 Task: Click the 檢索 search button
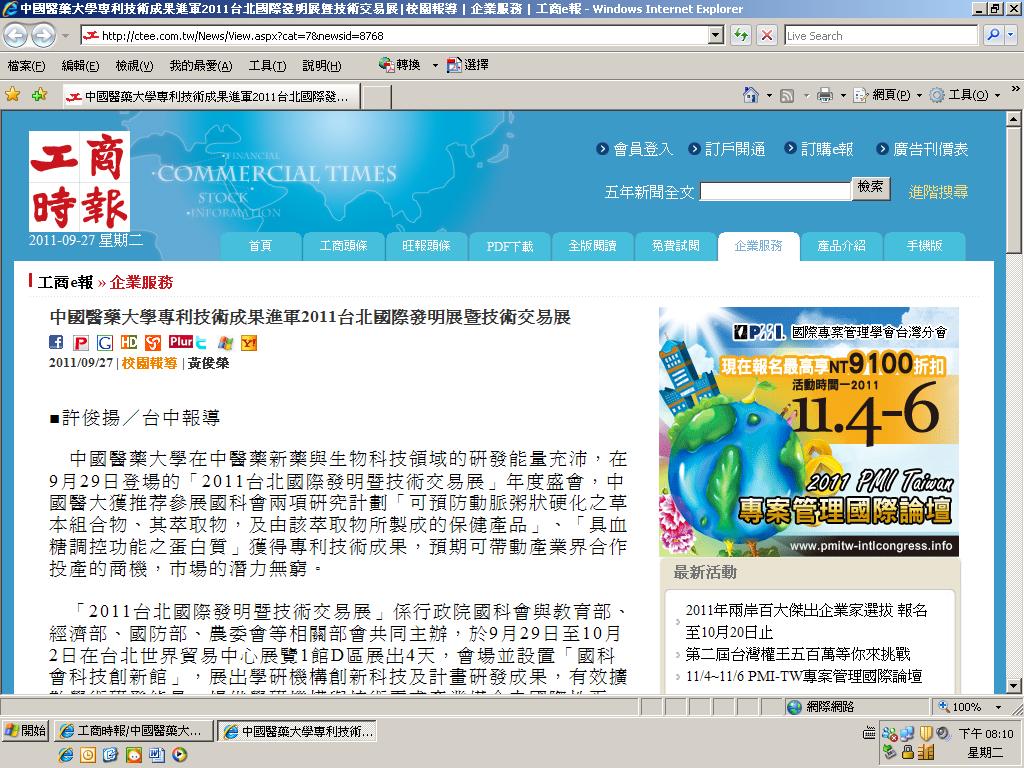tap(871, 188)
